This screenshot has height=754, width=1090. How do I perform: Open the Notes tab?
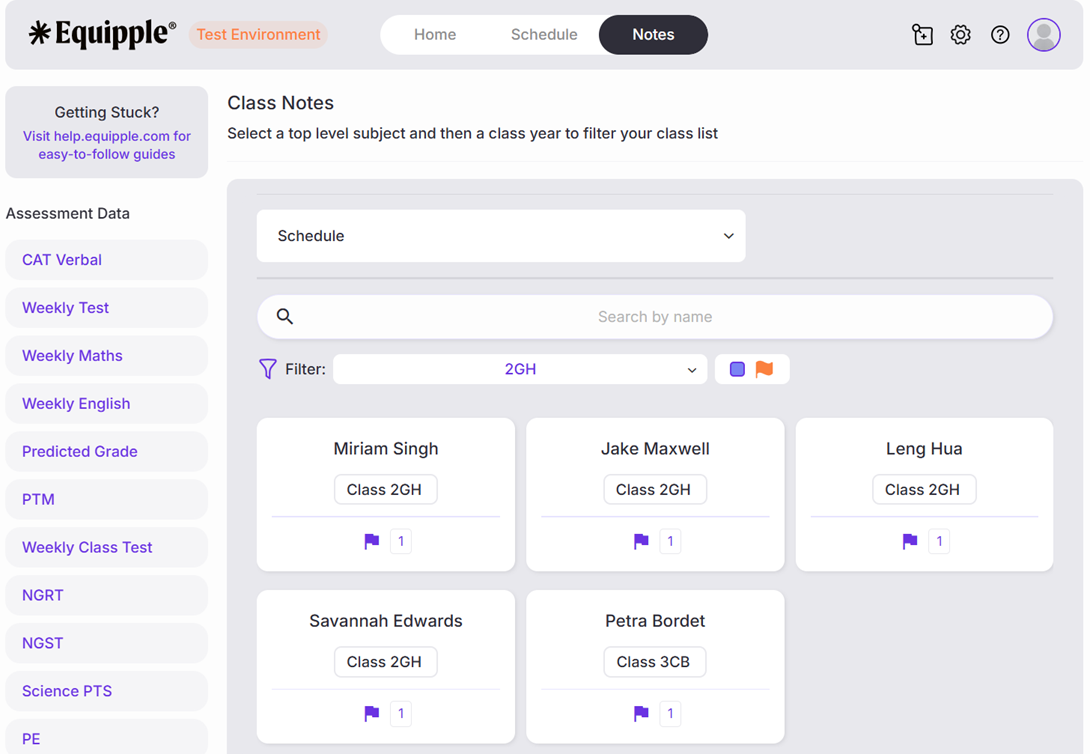(653, 35)
